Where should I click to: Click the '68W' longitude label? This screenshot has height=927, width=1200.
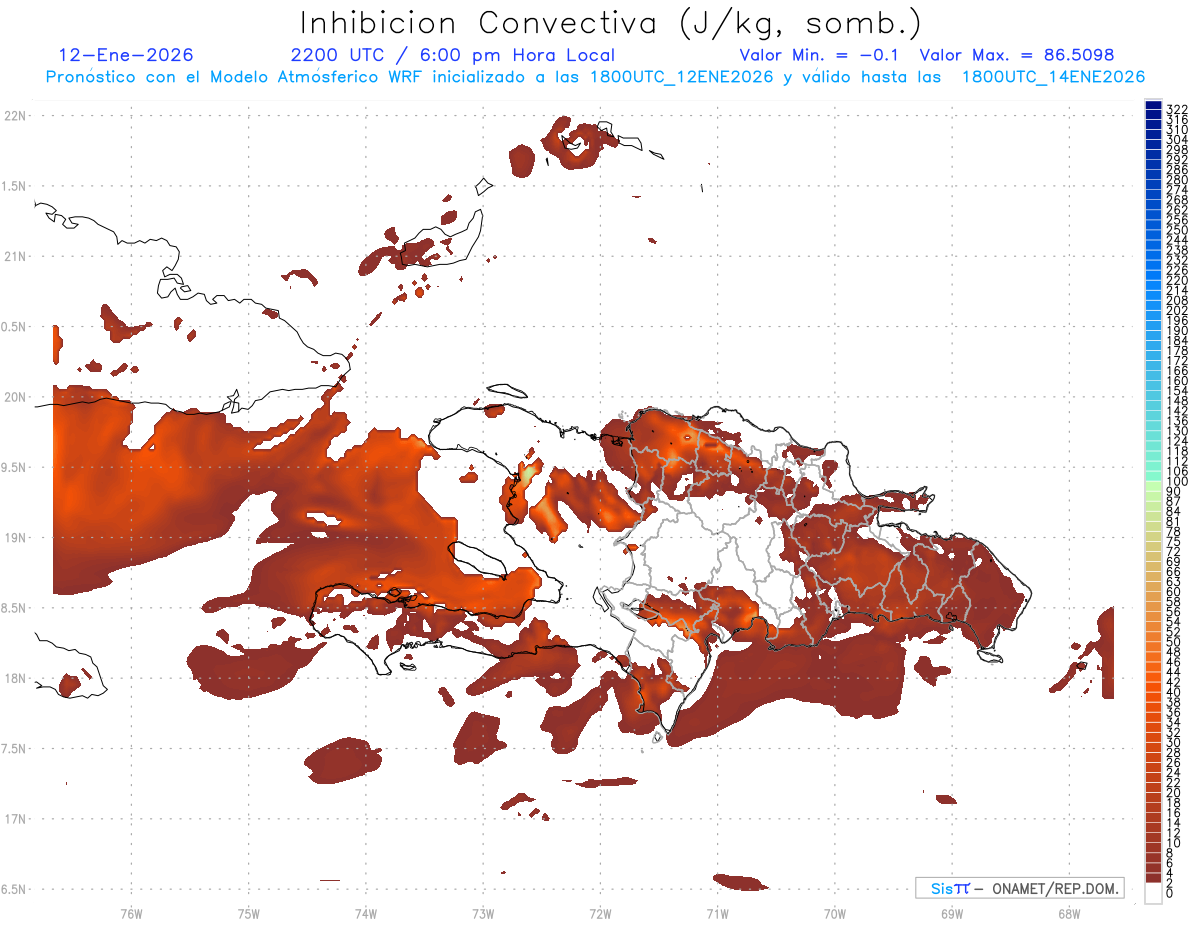(1069, 913)
